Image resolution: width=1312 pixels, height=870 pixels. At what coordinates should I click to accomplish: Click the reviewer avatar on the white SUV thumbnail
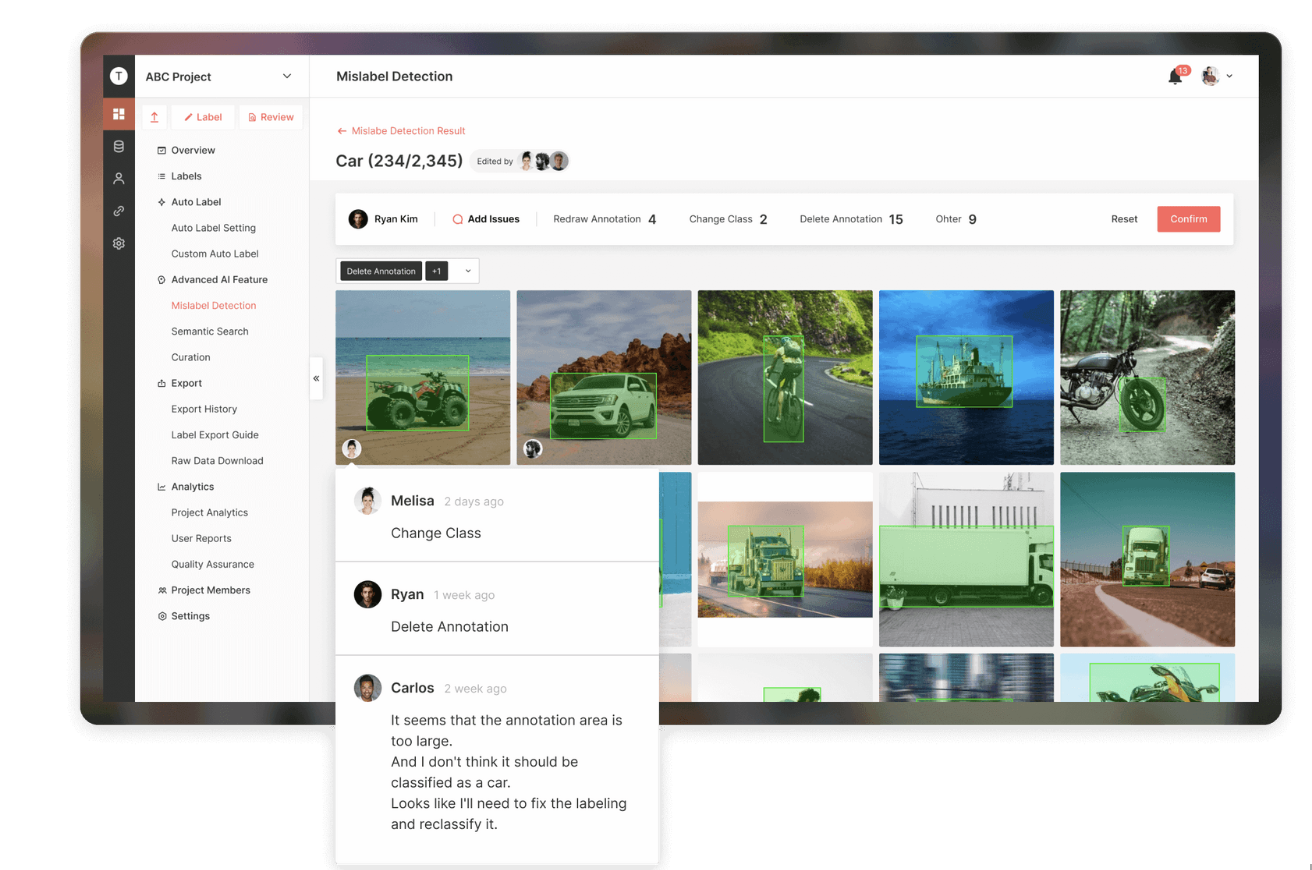tap(533, 449)
